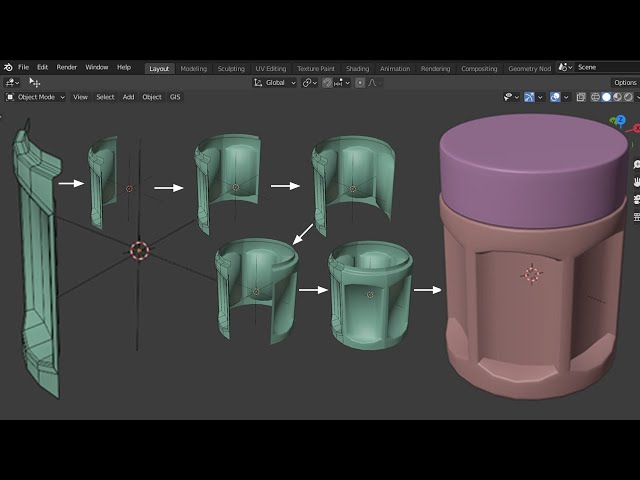Open the viewport Select menu
This screenshot has width=640, height=480.
[x=105, y=97]
